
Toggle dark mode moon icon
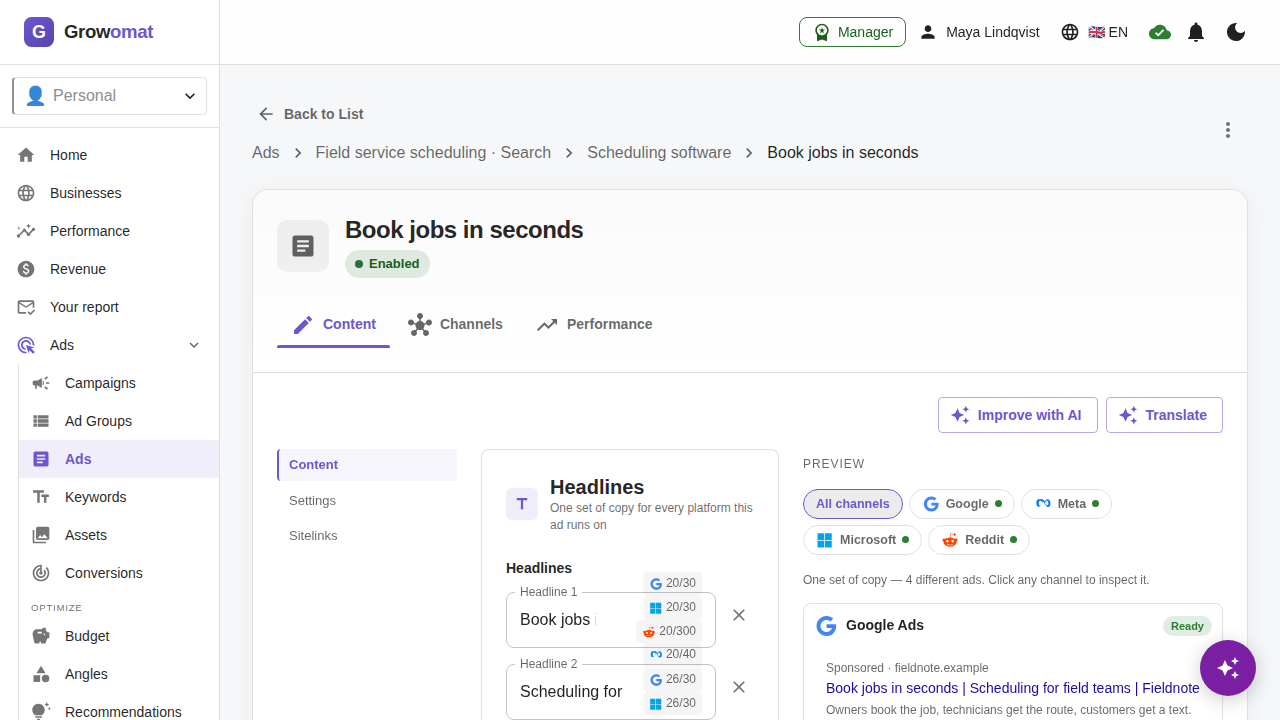click(x=1236, y=32)
